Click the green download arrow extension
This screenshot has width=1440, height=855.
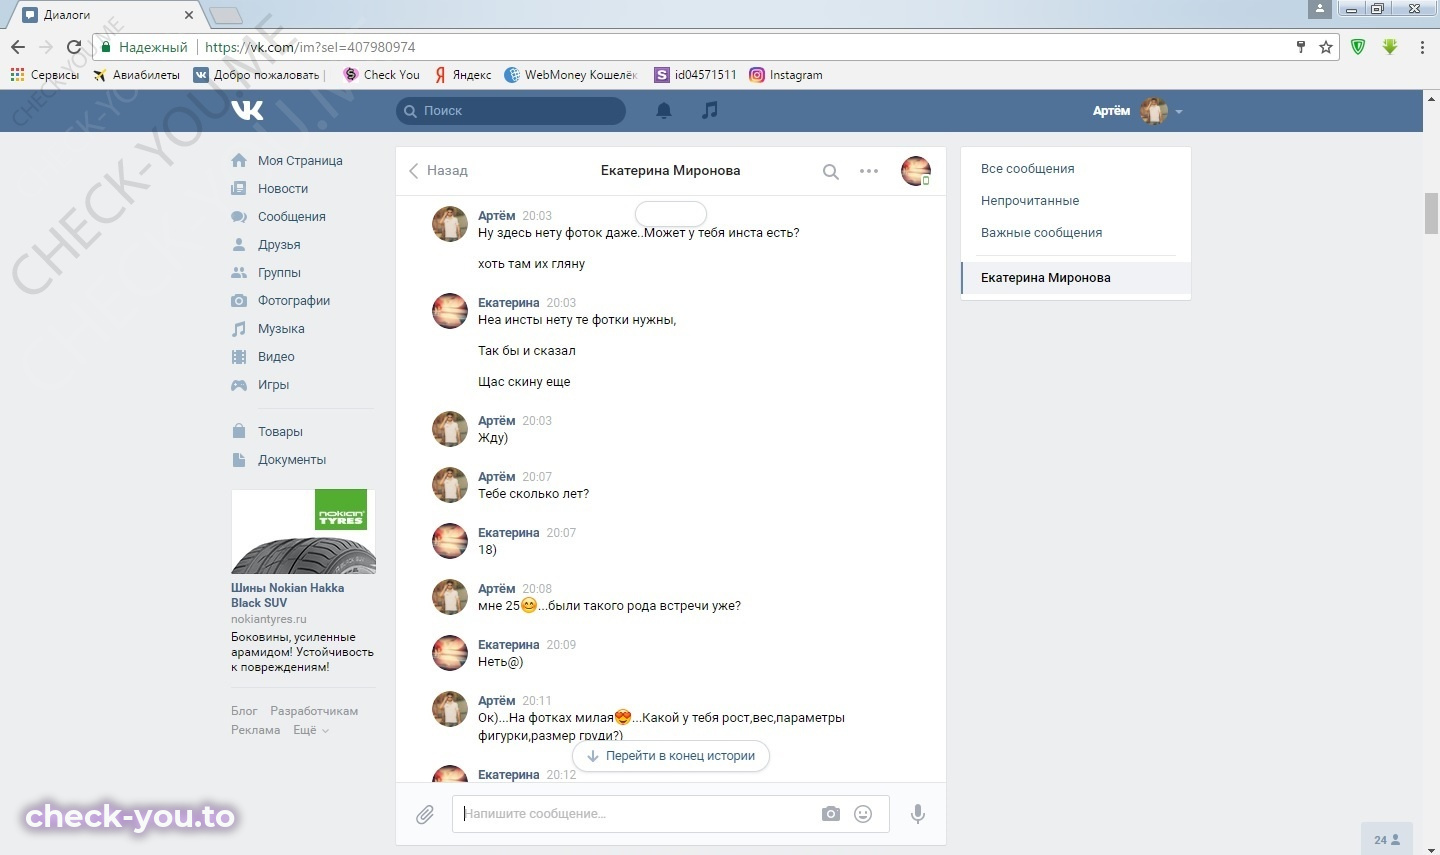tap(1390, 47)
